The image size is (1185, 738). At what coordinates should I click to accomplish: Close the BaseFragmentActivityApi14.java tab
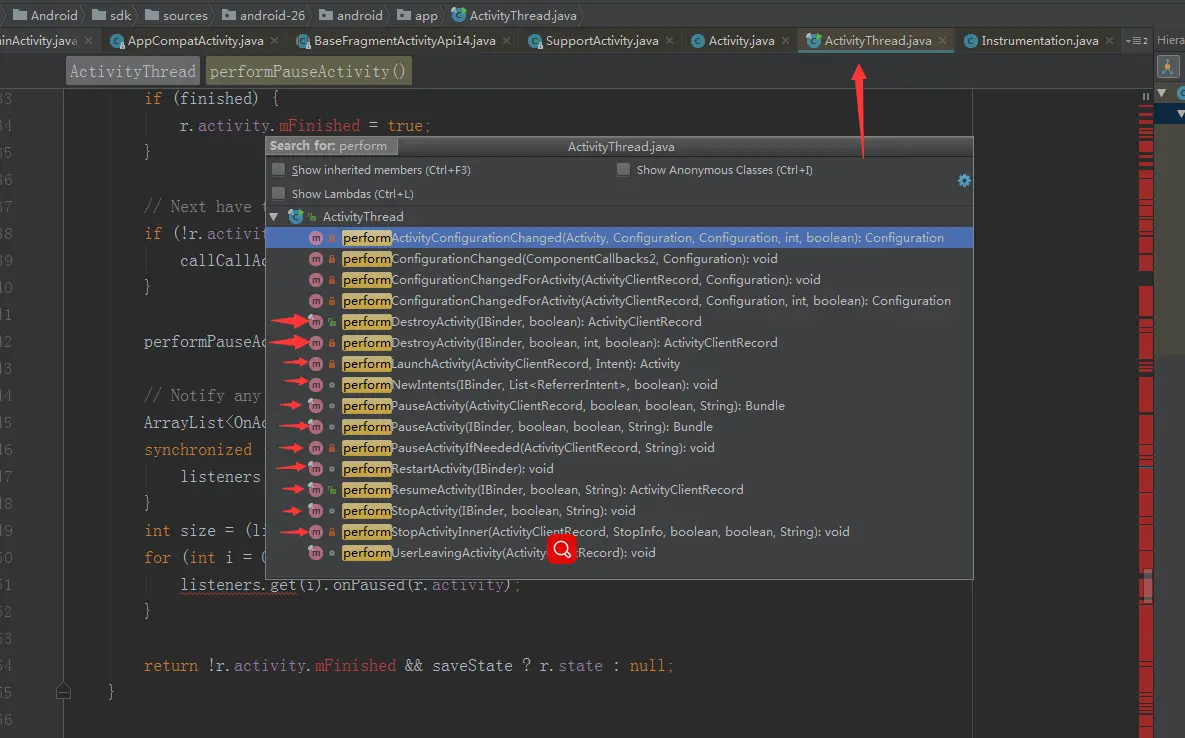(x=506, y=41)
